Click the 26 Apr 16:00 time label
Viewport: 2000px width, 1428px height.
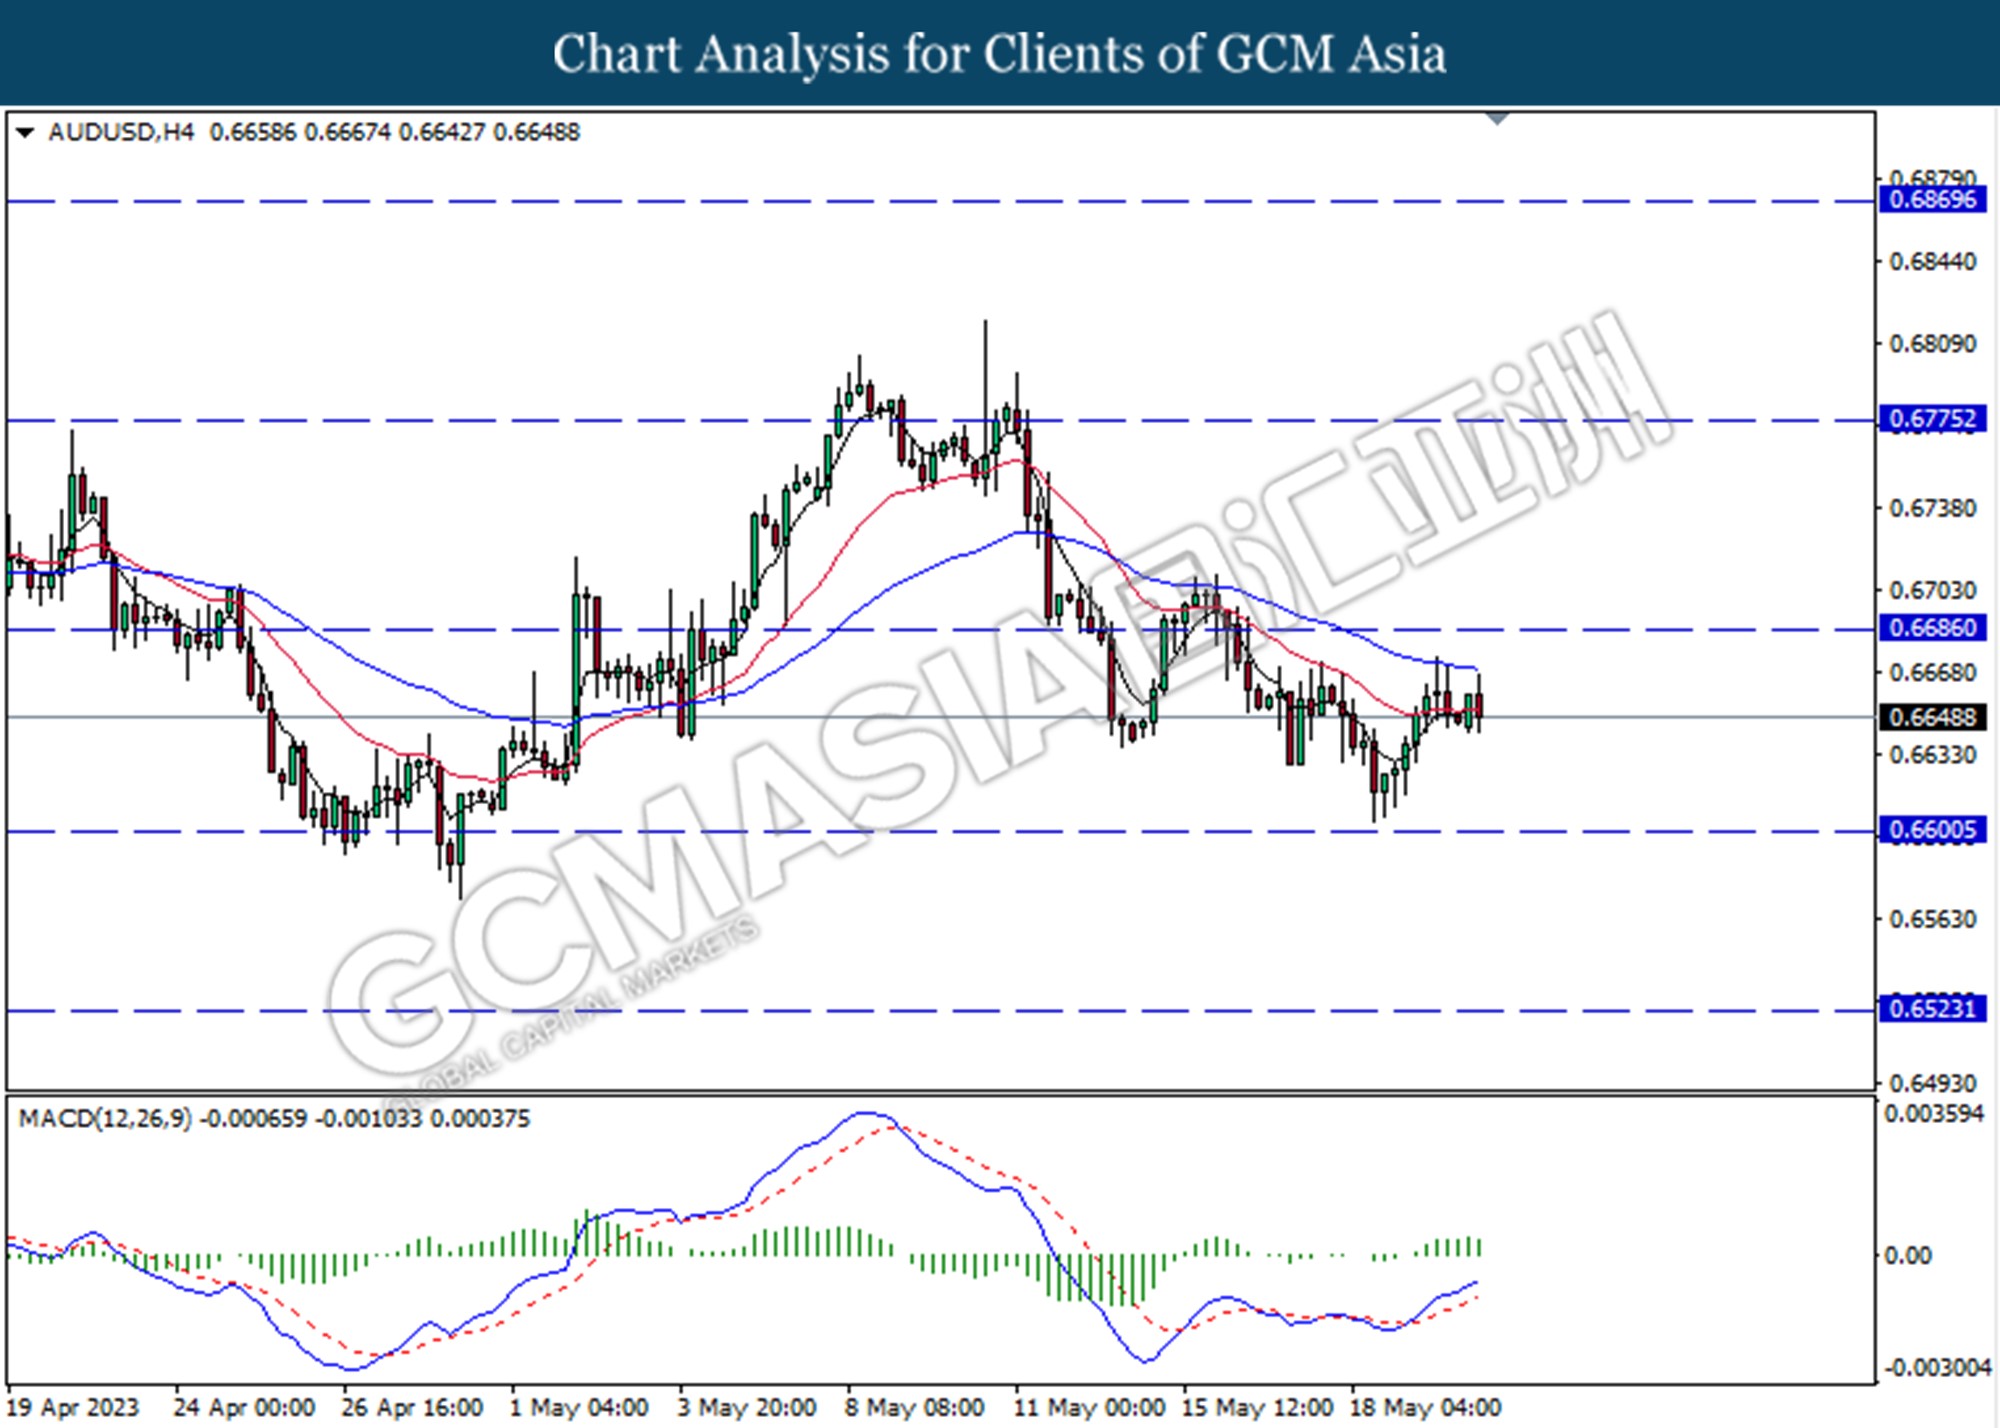(412, 1407)
